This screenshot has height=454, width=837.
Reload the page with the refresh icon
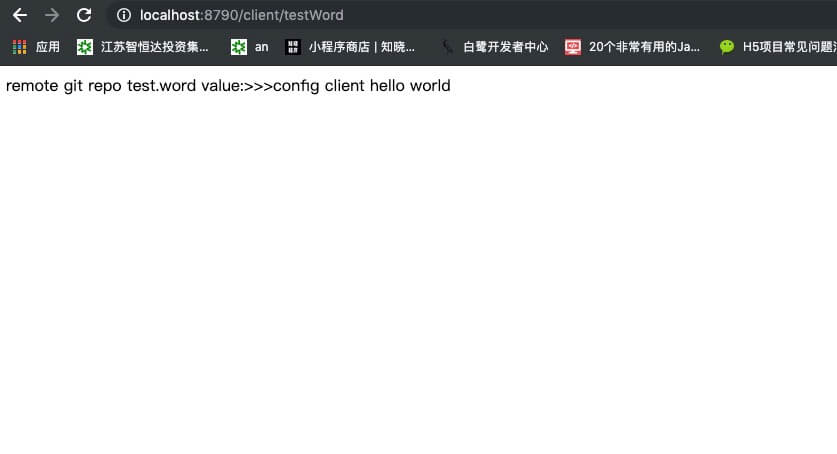(x=84, y=15)
